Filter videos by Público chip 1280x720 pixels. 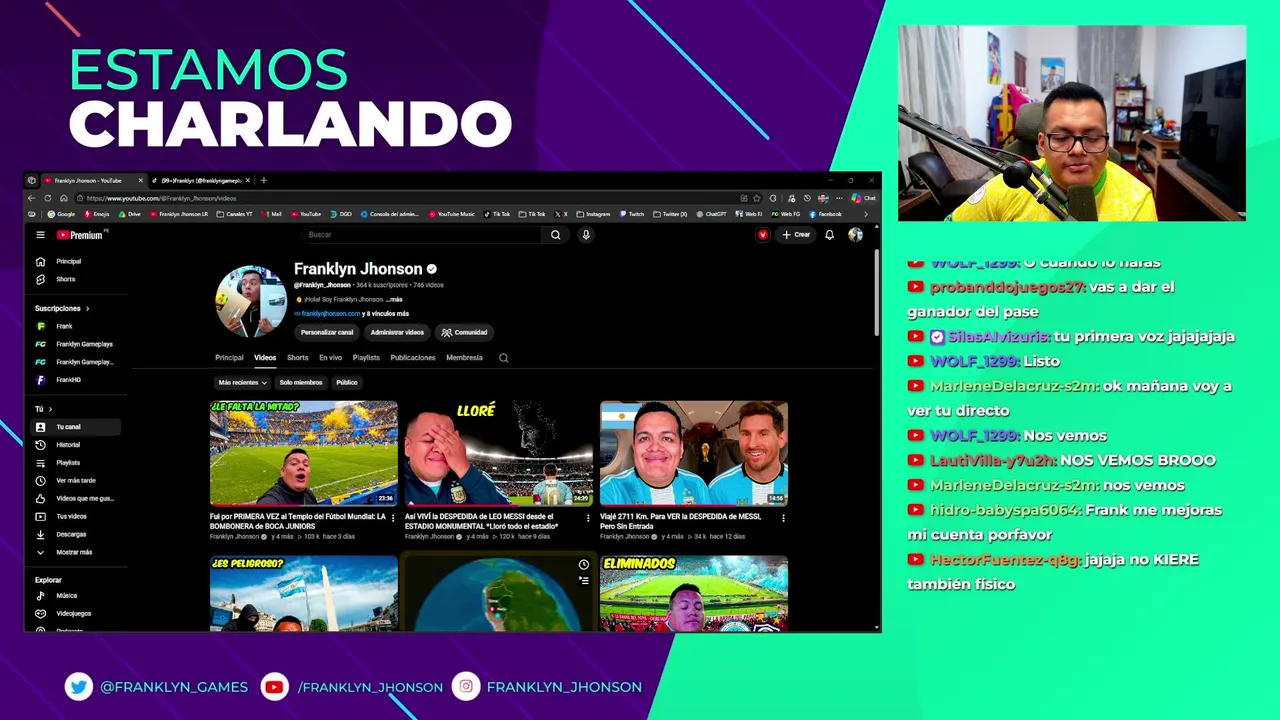347,383
